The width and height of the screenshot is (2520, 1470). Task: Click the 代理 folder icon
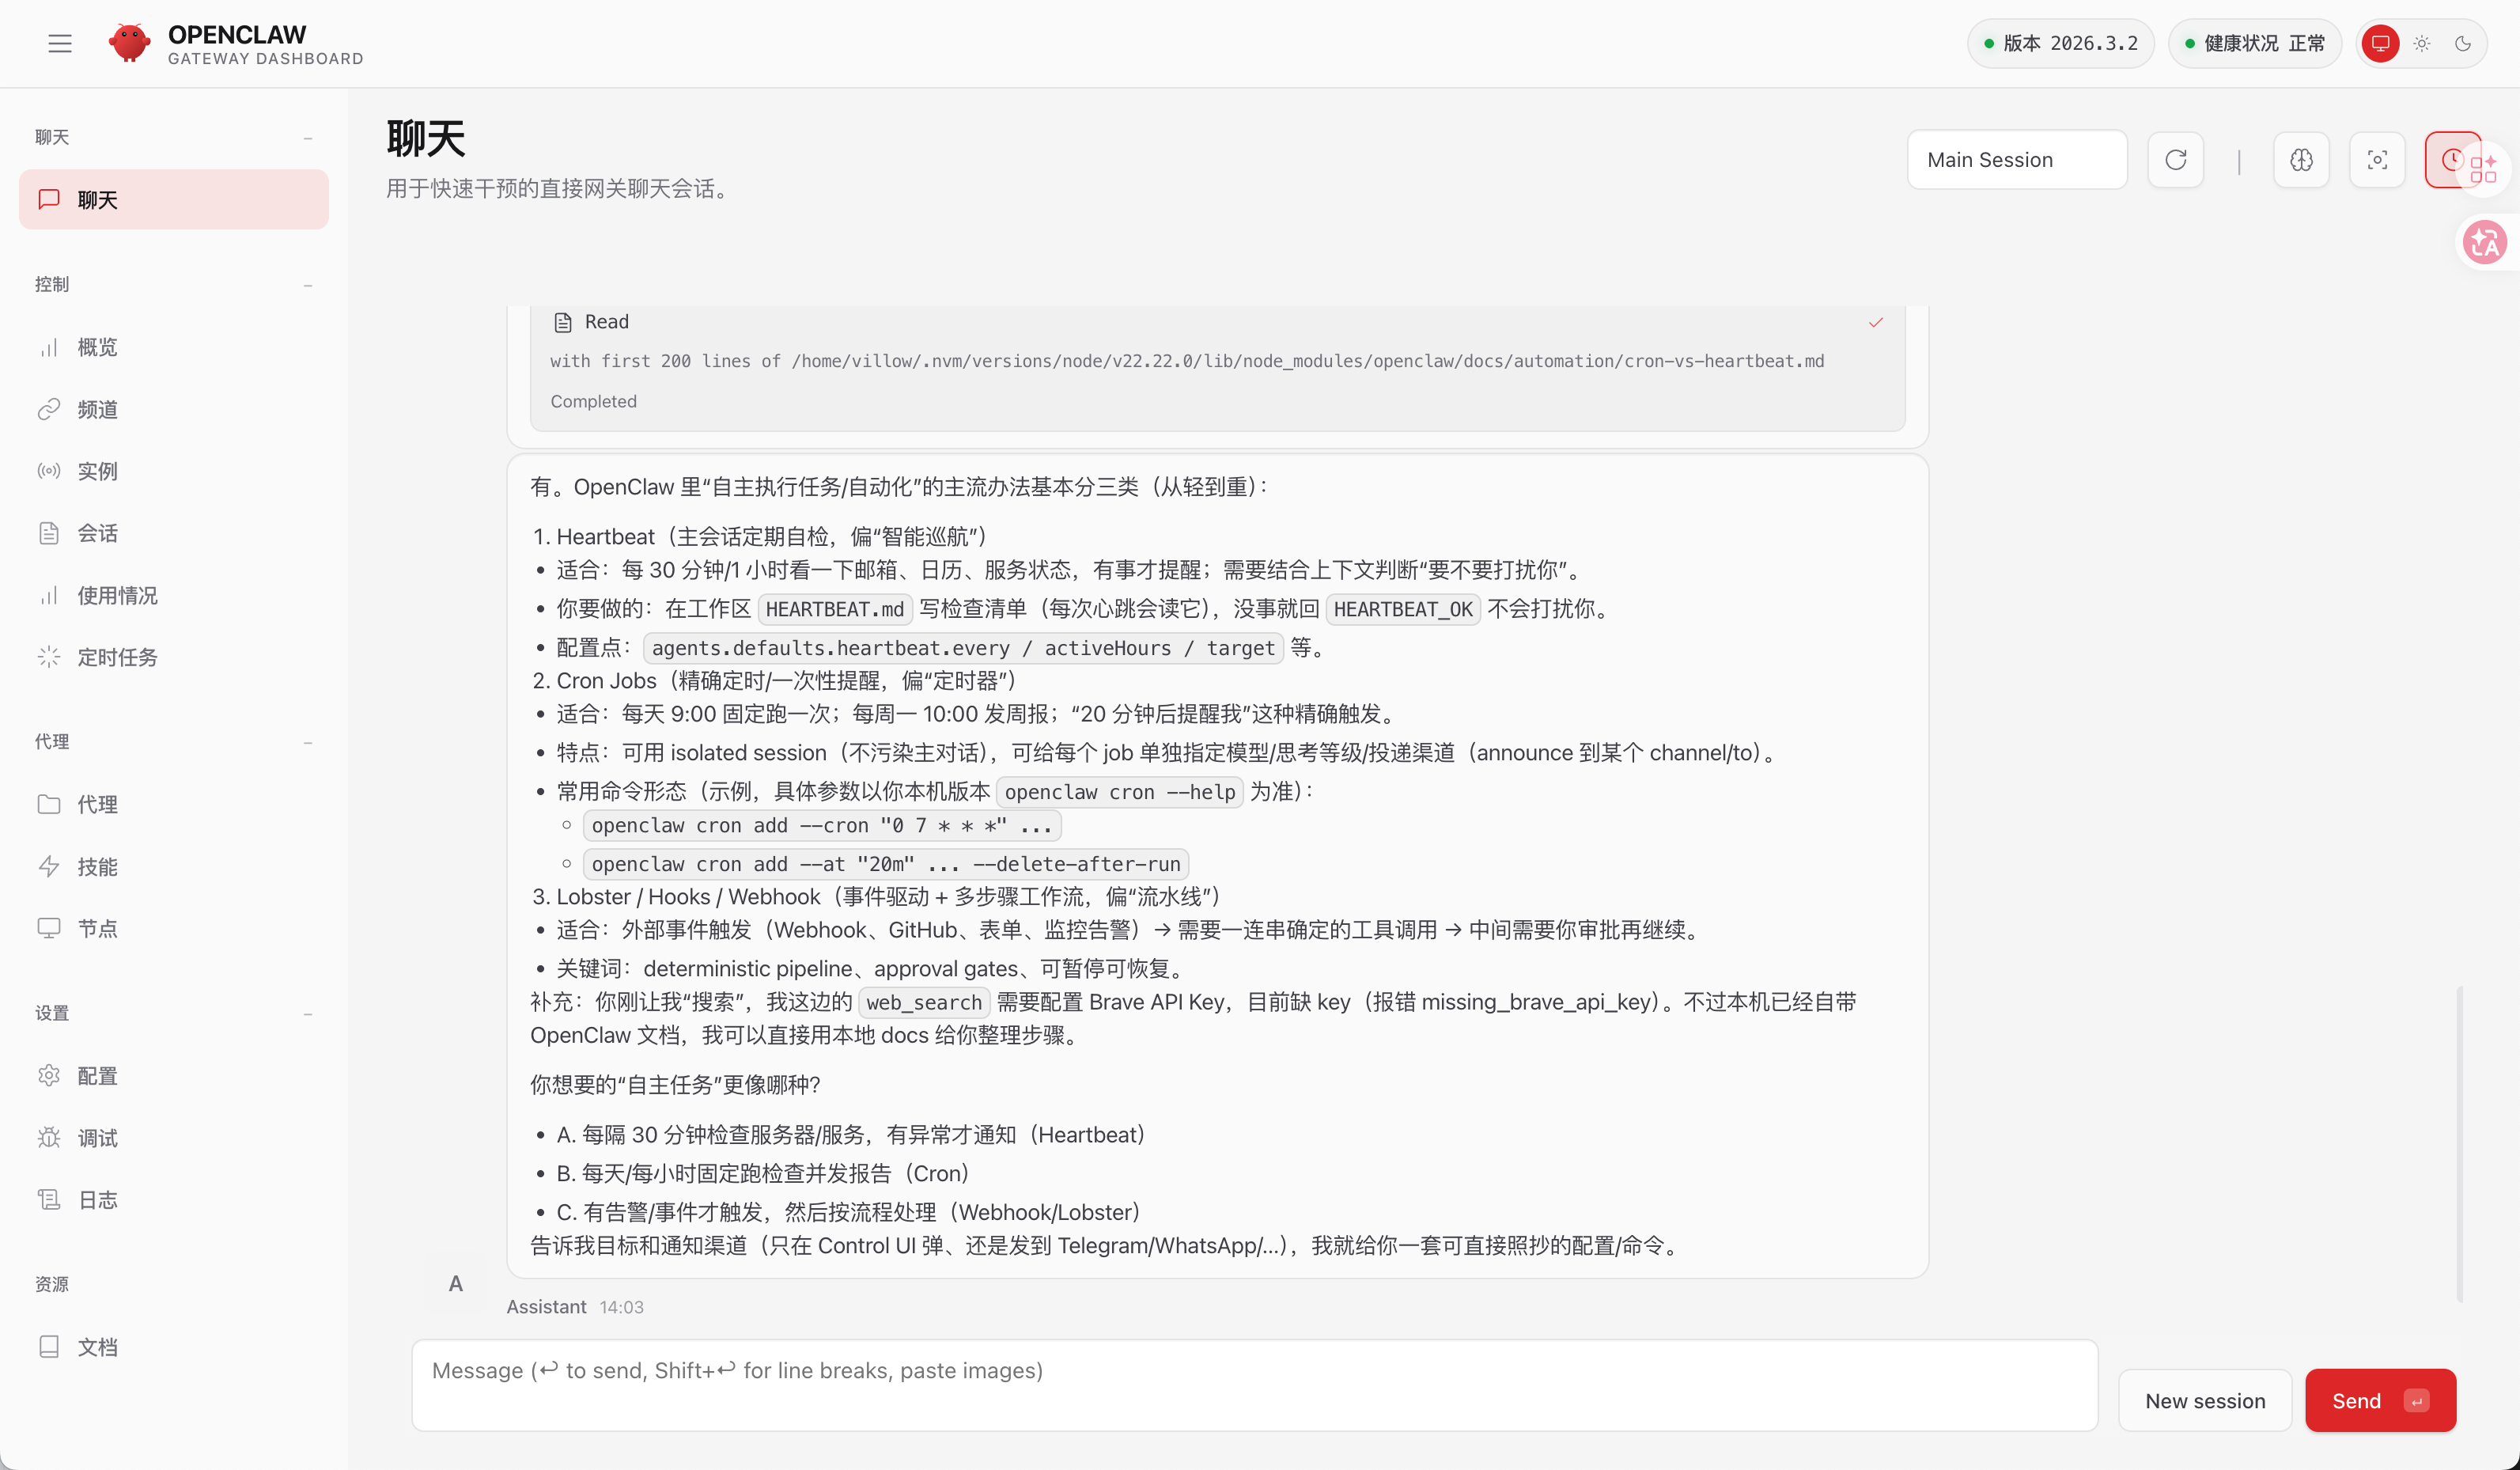pos(49,804)
